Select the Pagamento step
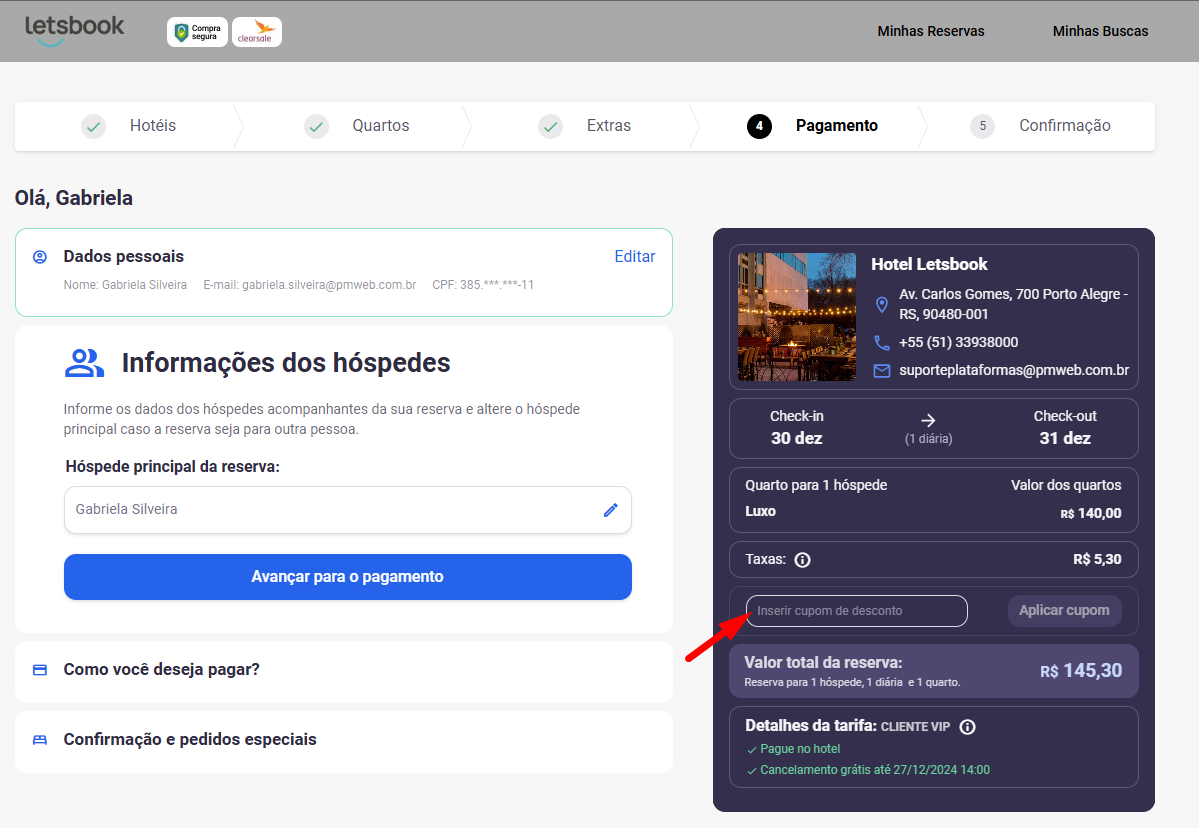This screenshot has width=1199, height=828. coord(837,126)
